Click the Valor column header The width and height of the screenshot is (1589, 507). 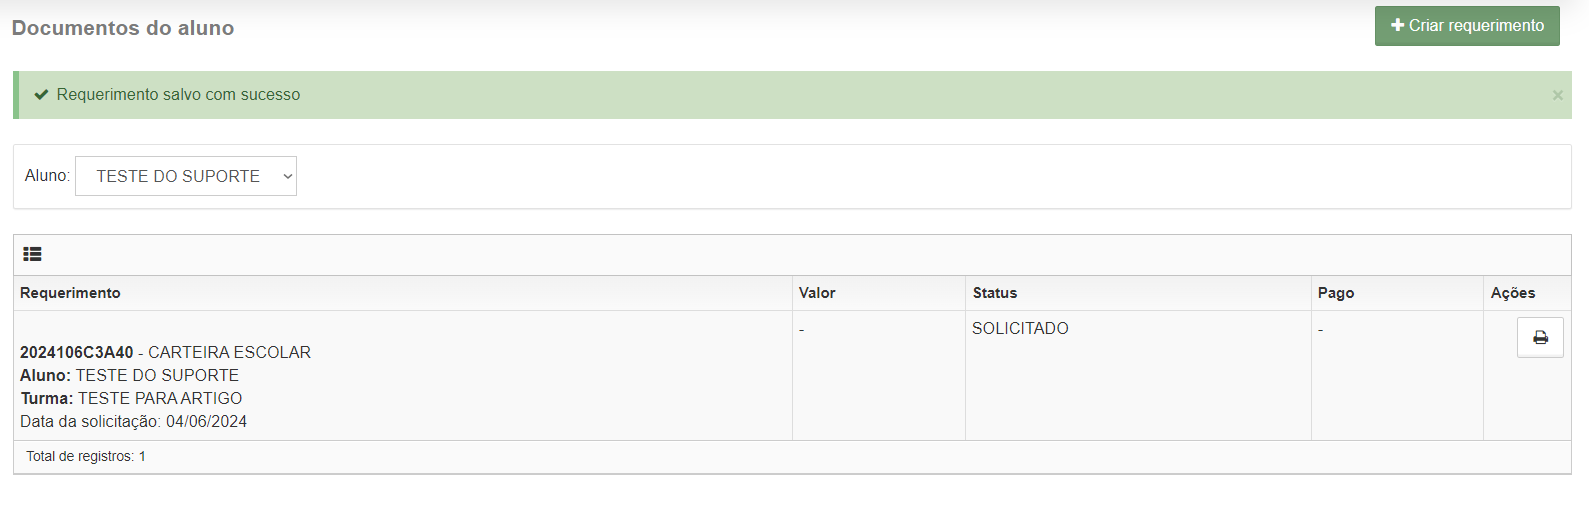point(817,293)
